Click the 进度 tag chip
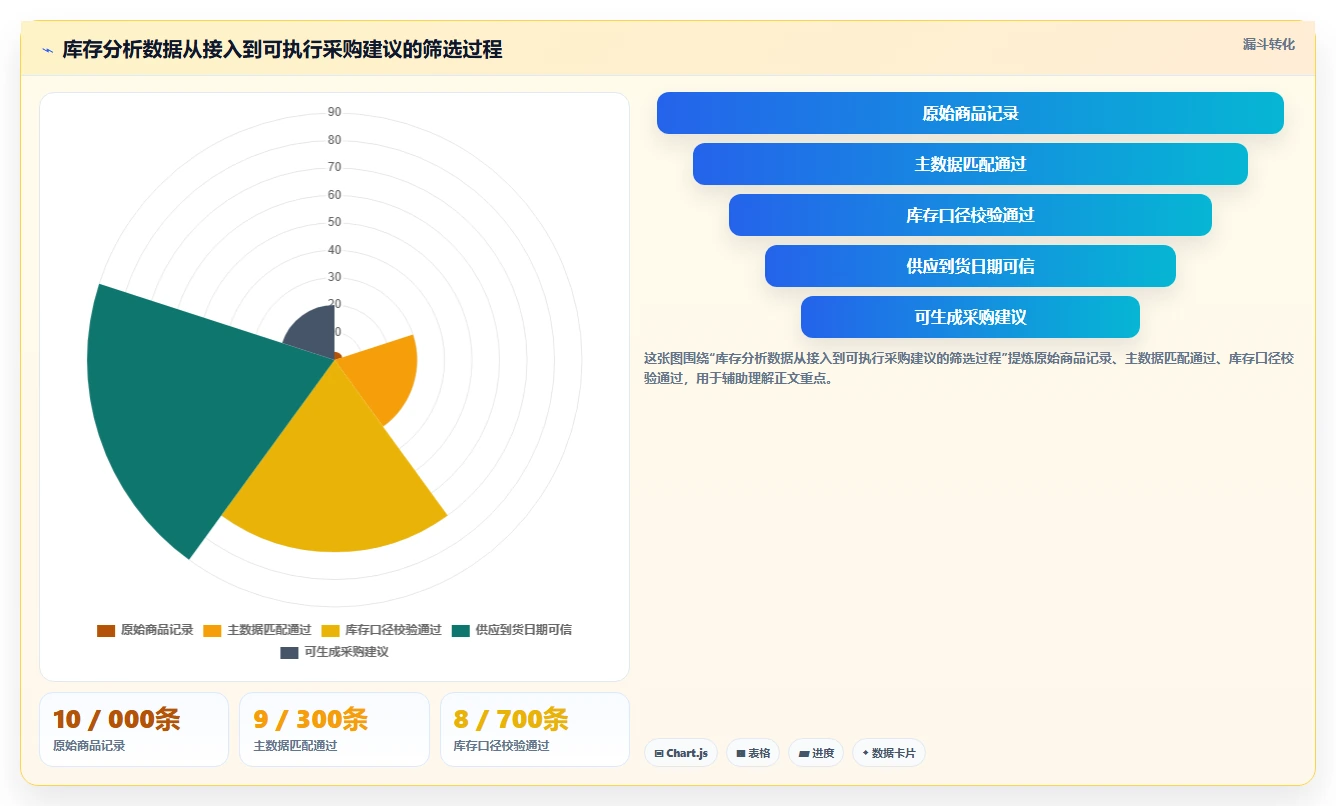Screen dimensions: 1336x806 coord(816,753)
